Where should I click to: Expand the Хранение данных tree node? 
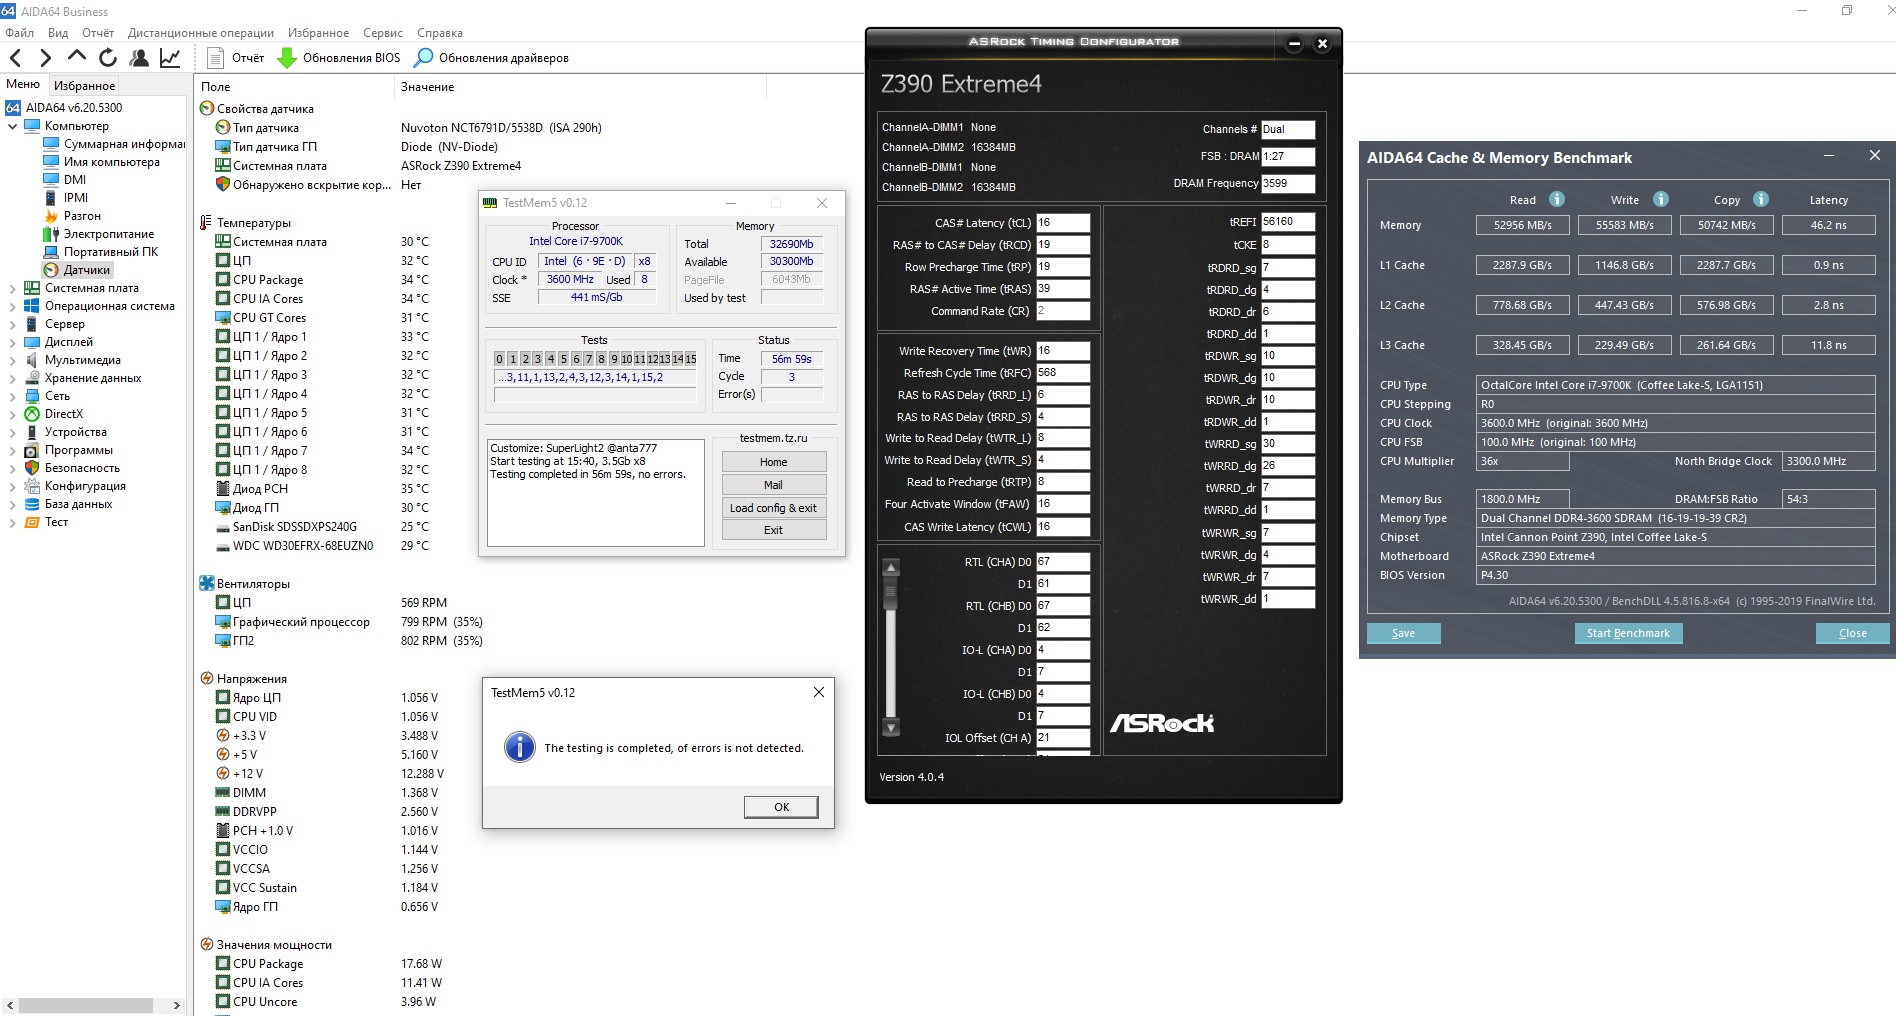pos(12,378)
